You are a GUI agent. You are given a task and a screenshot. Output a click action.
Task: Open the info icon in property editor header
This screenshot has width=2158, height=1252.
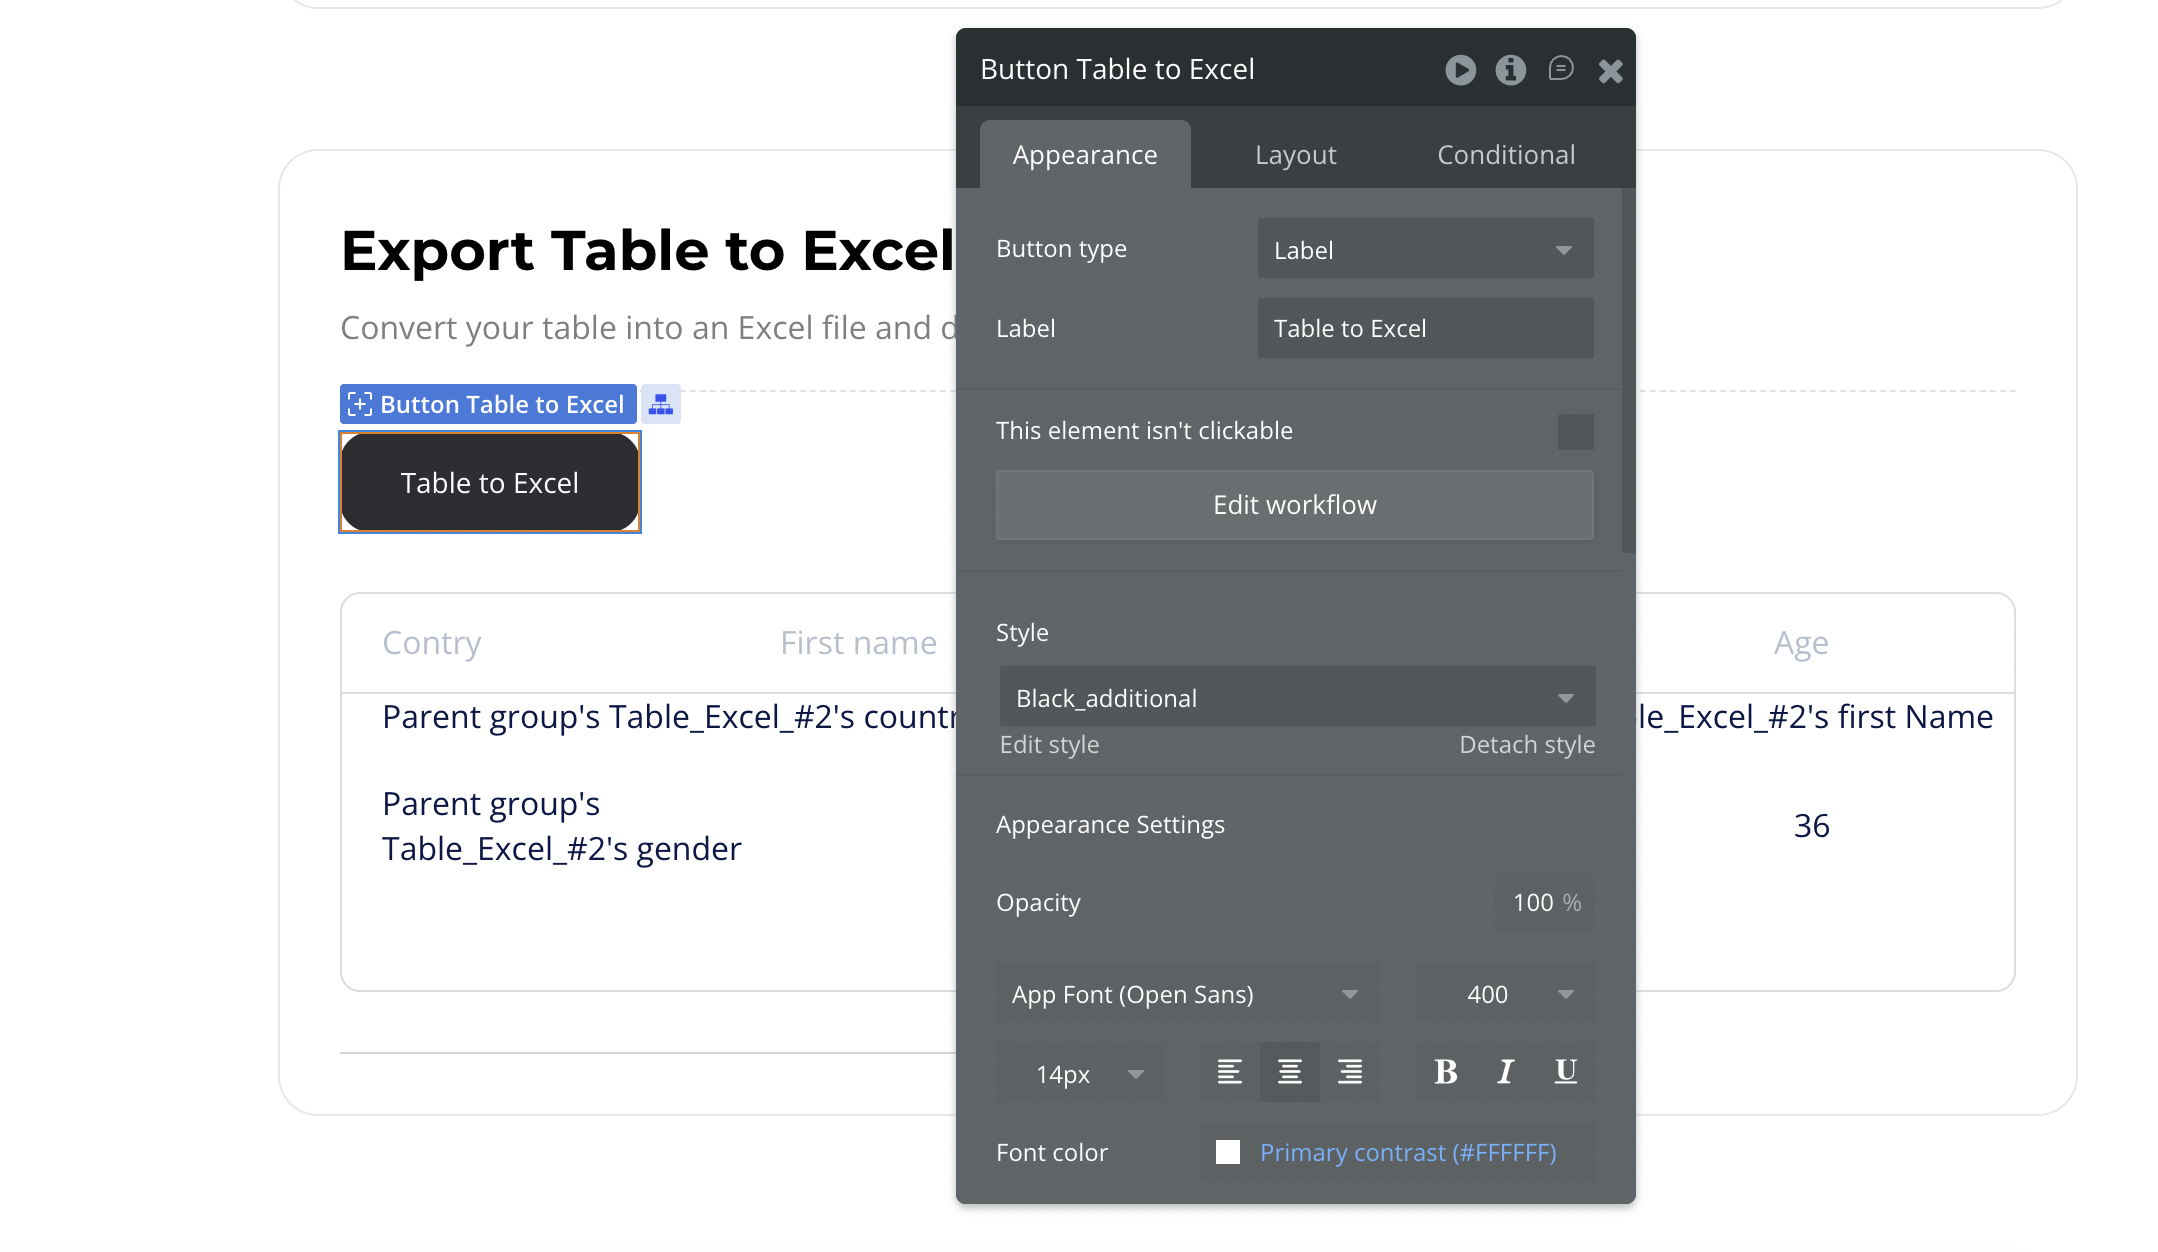tap(1510, 70)
